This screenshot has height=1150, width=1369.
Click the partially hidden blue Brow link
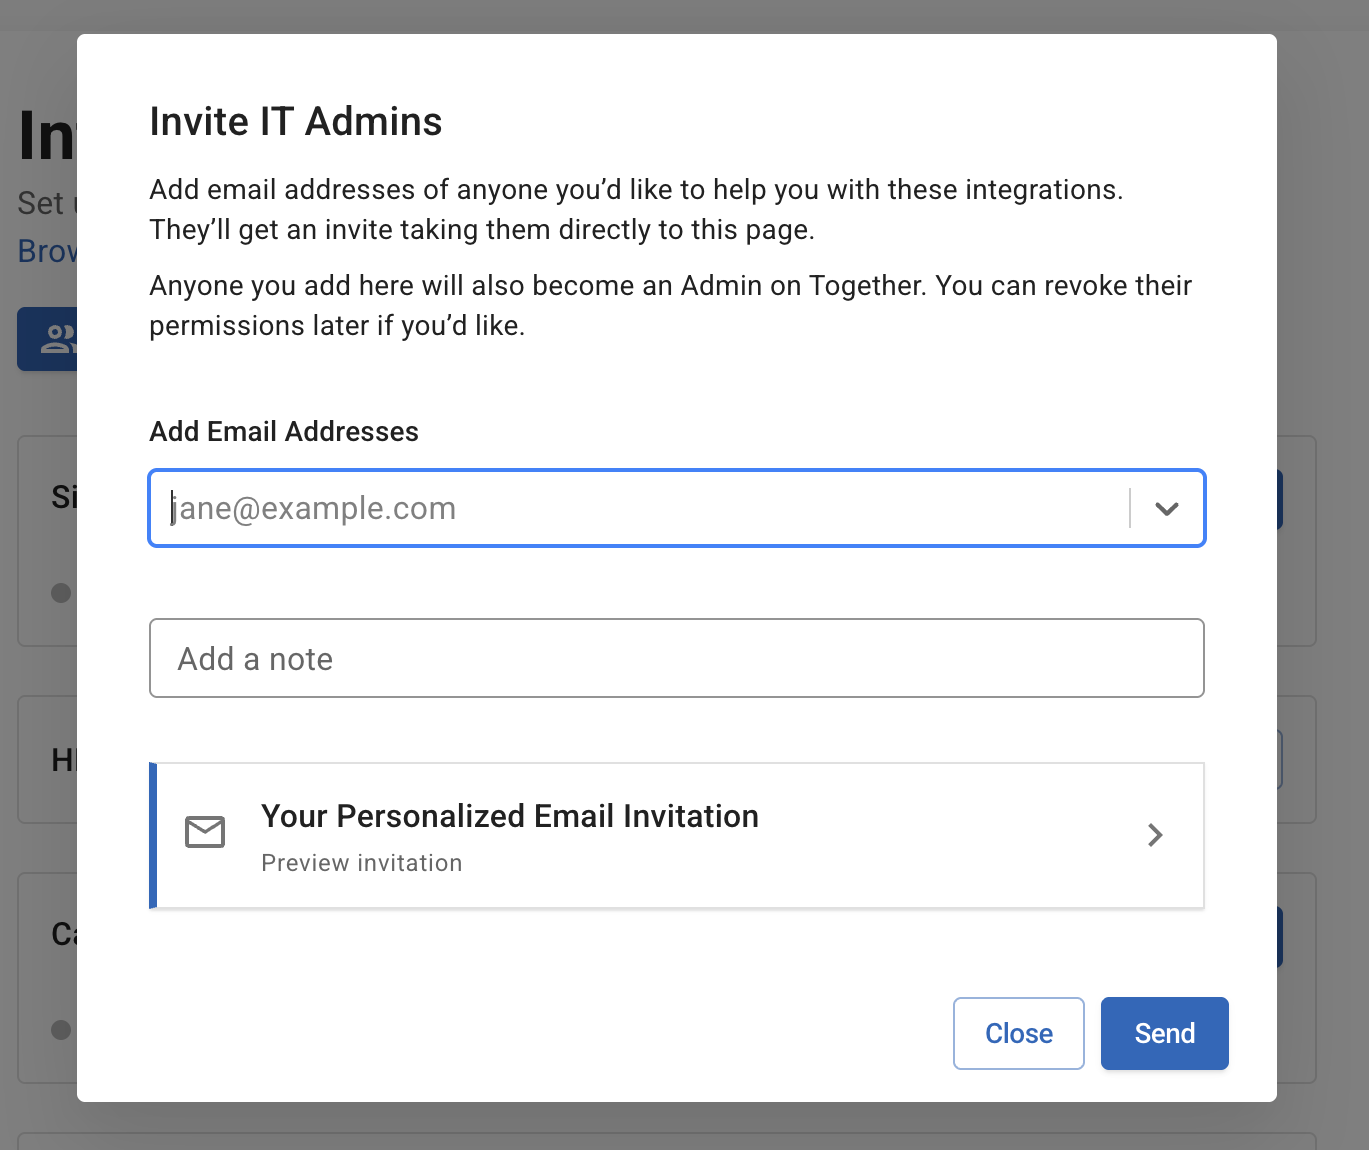46,251
